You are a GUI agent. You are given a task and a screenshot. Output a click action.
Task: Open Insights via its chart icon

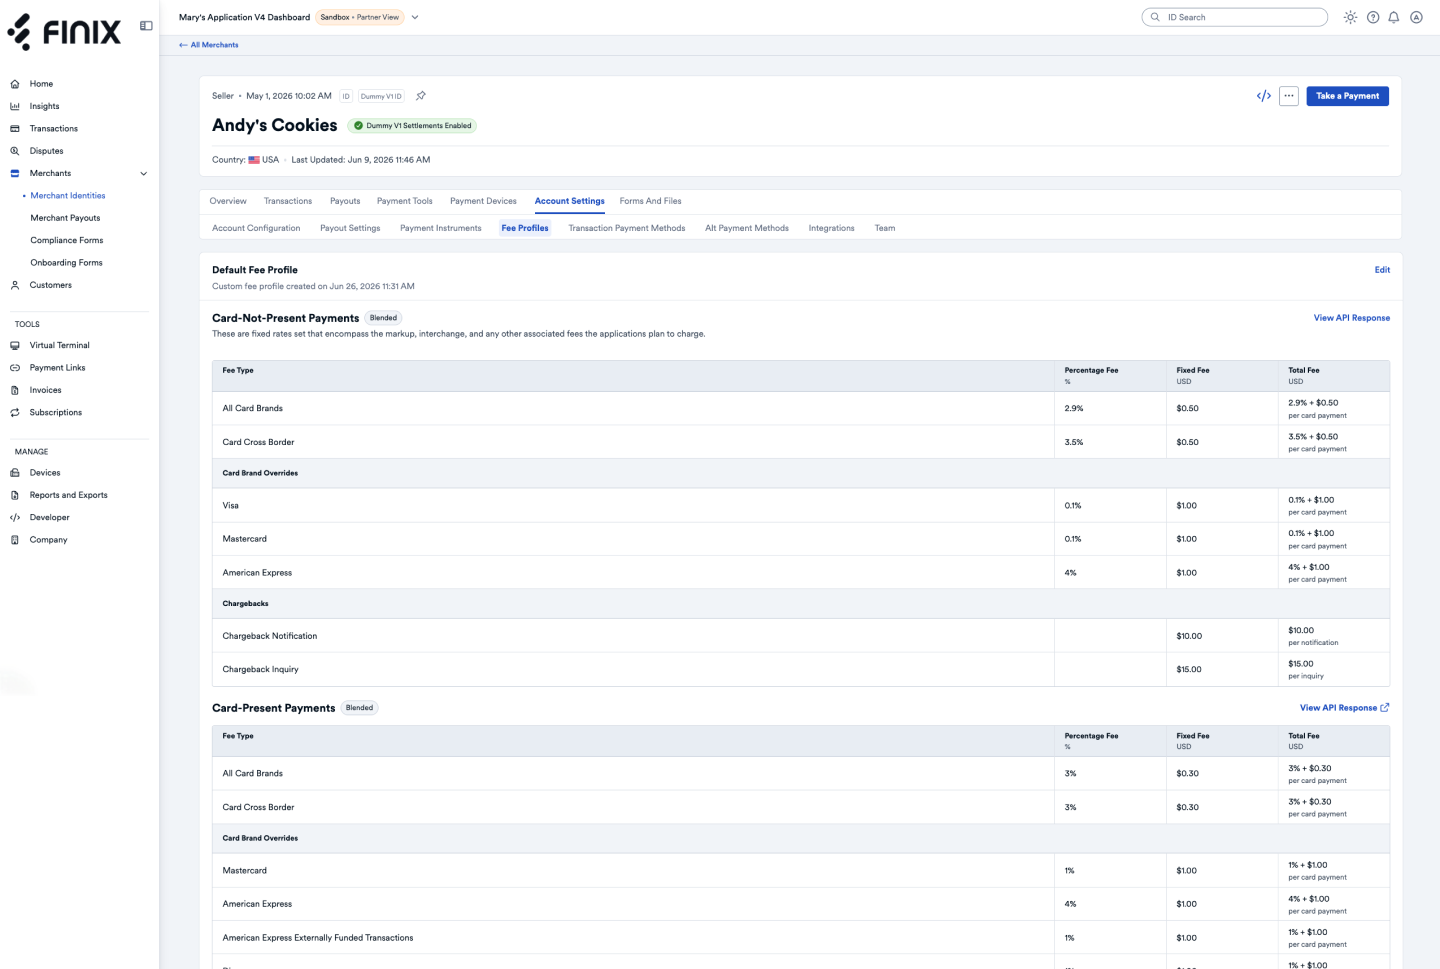[x=15, y=106]
